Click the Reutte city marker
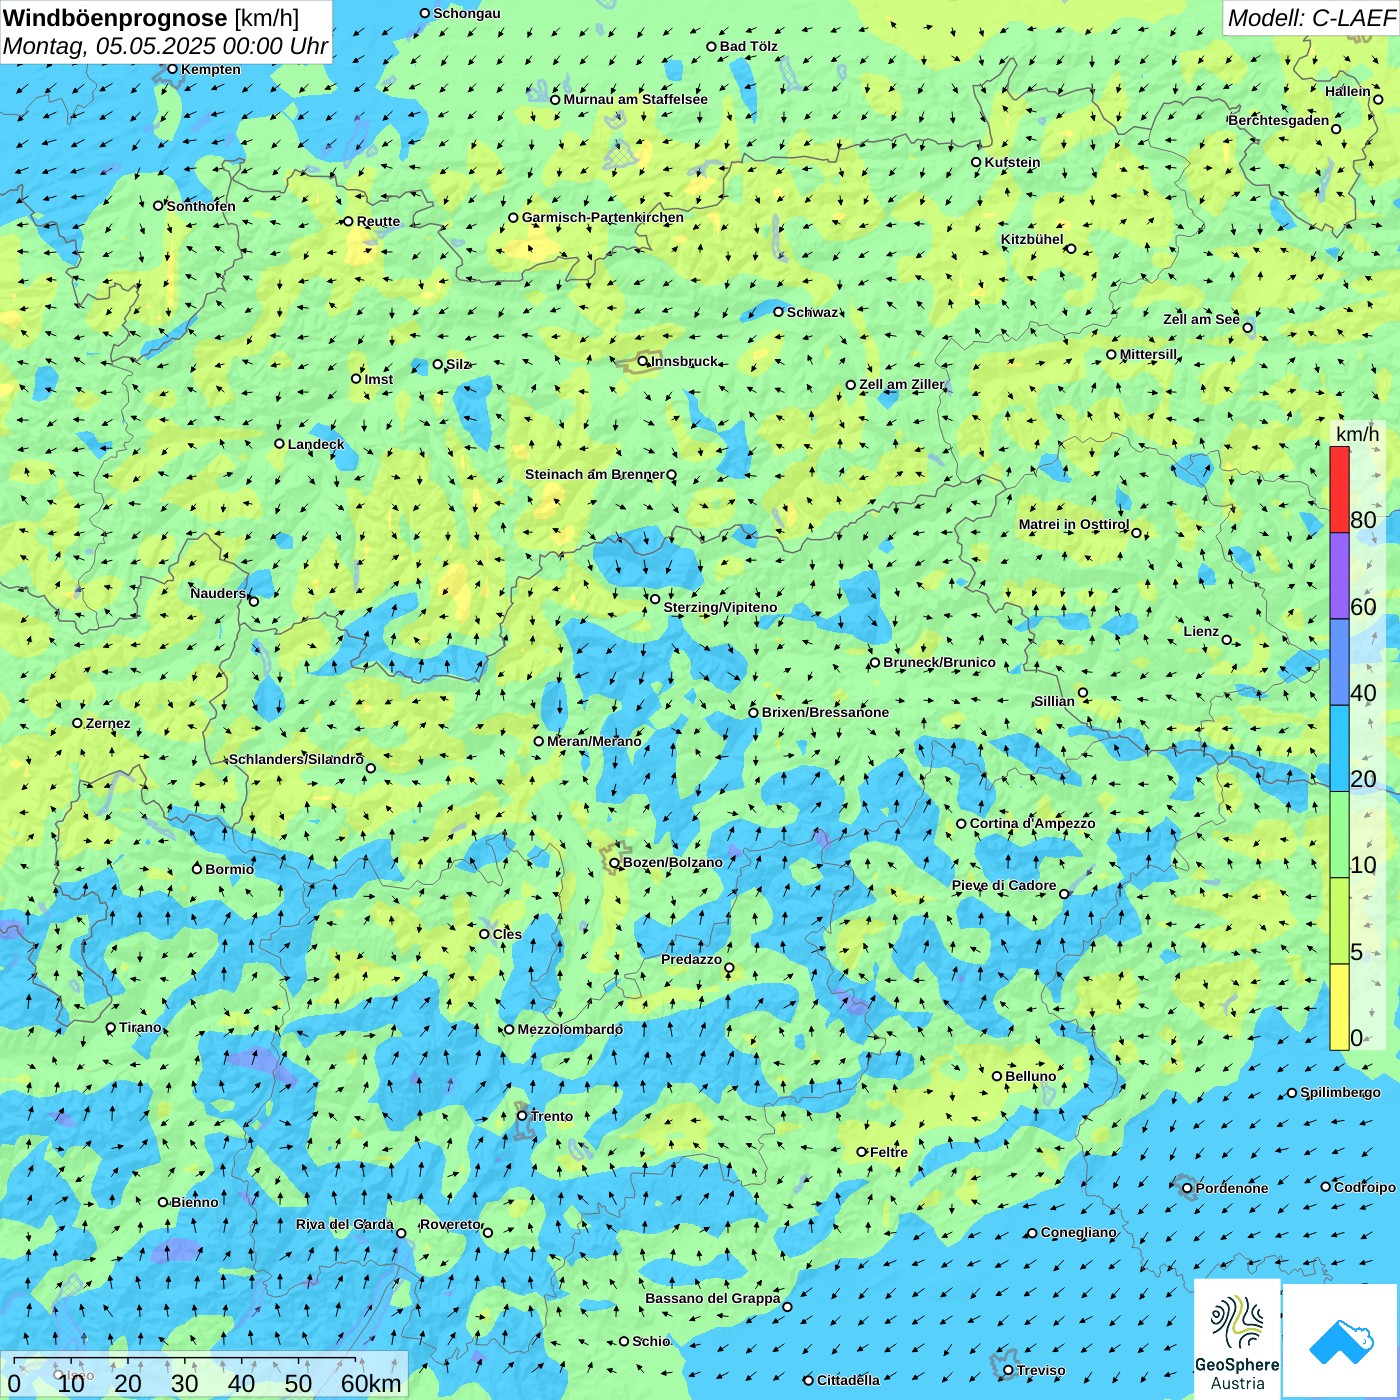Screen dimensions: 1400x1400 (349, 222)
